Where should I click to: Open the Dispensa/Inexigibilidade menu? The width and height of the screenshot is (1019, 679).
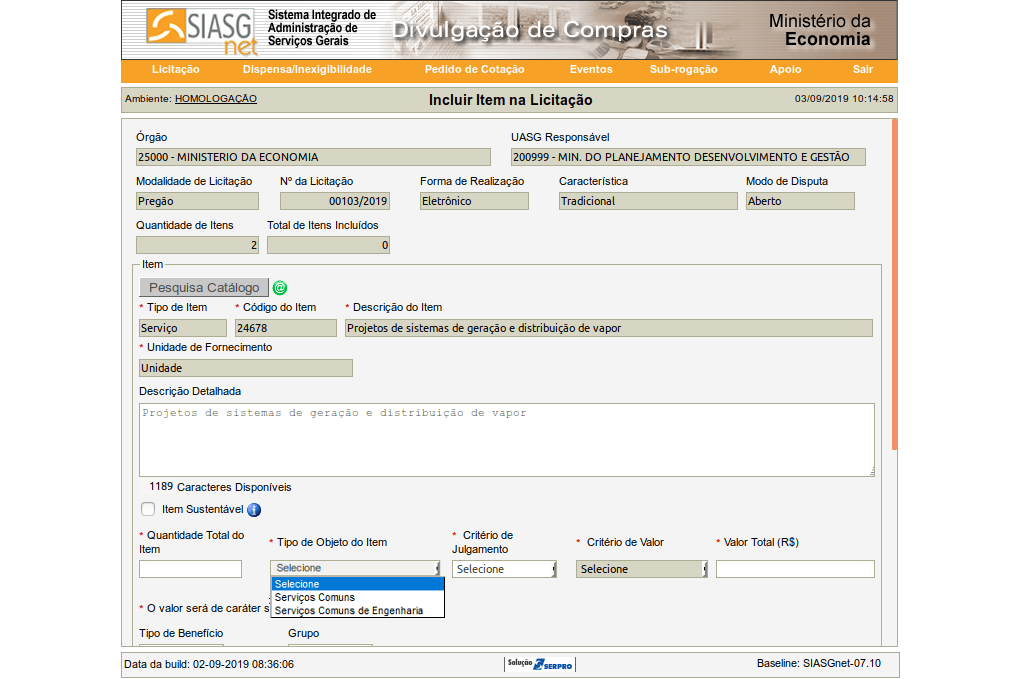[x=307, y=70]
